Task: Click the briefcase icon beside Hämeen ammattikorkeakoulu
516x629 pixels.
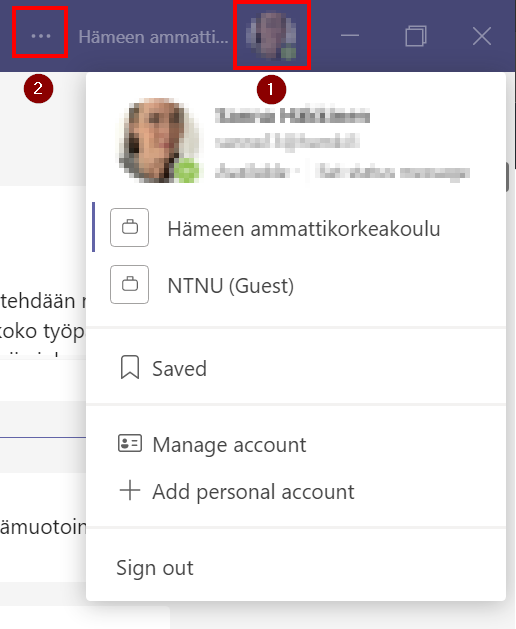Action: pyautogui.click(x=130, y=227)
